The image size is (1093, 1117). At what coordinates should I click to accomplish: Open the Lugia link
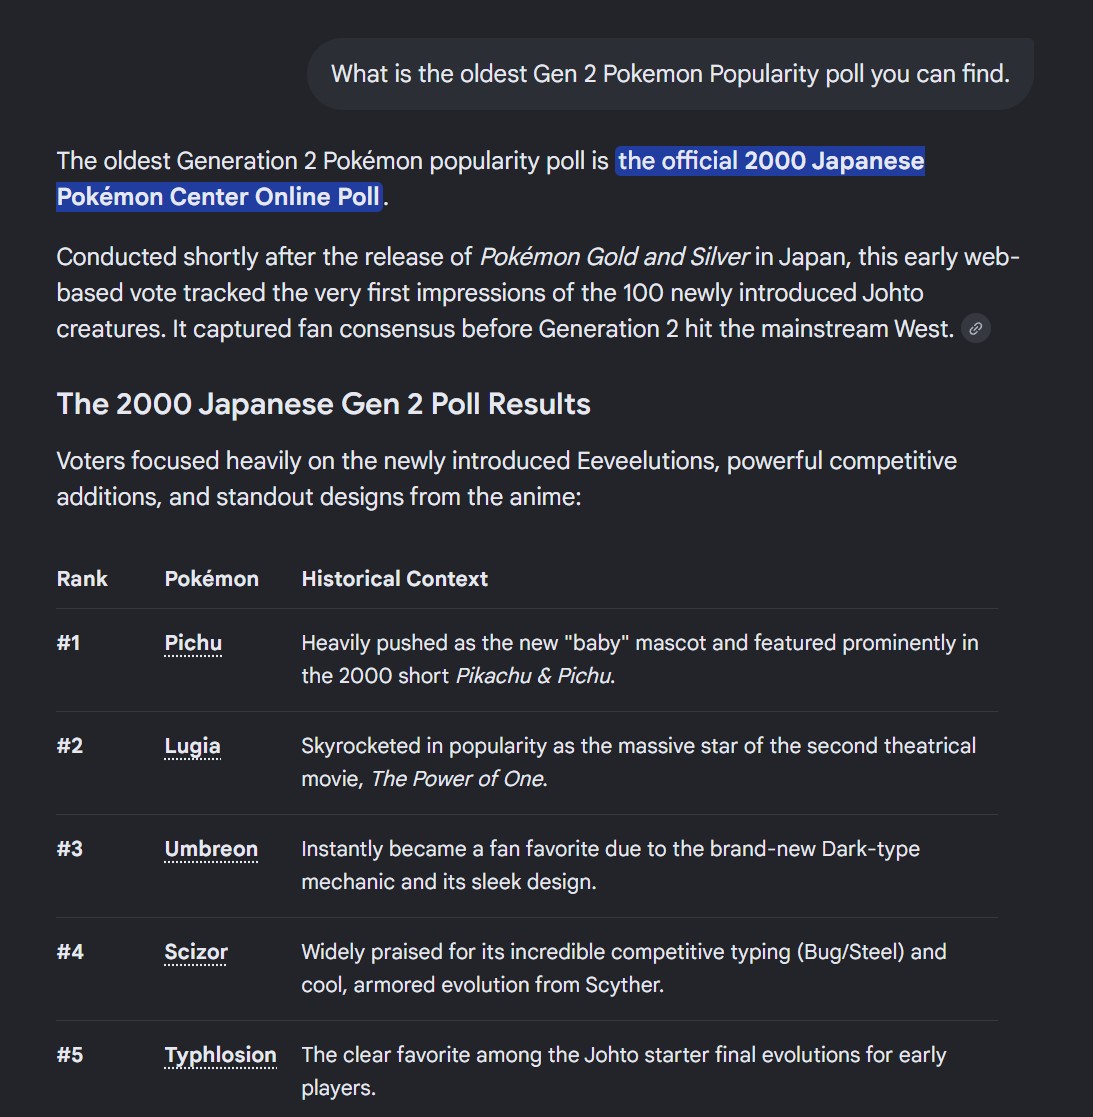tap(192, 746)
